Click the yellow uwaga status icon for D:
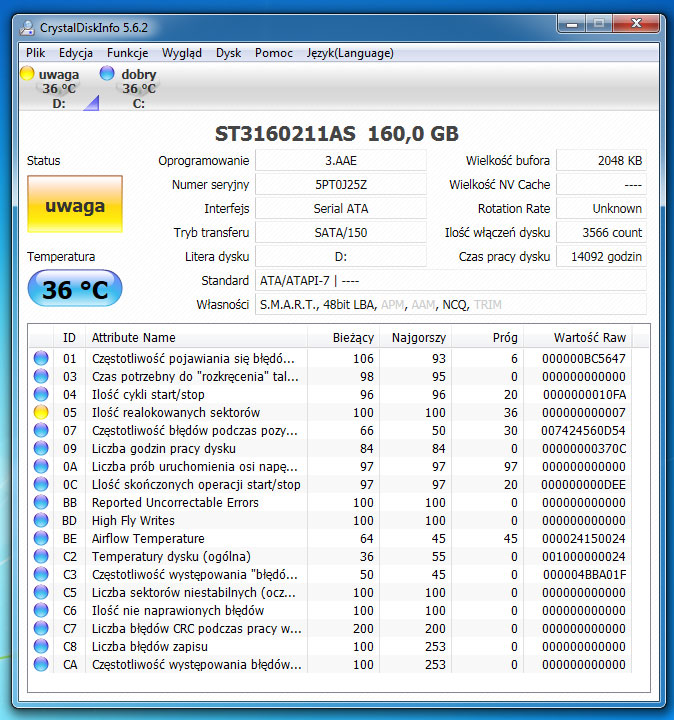The width and height of the screenshot is (674, 720). pos(28,73)
